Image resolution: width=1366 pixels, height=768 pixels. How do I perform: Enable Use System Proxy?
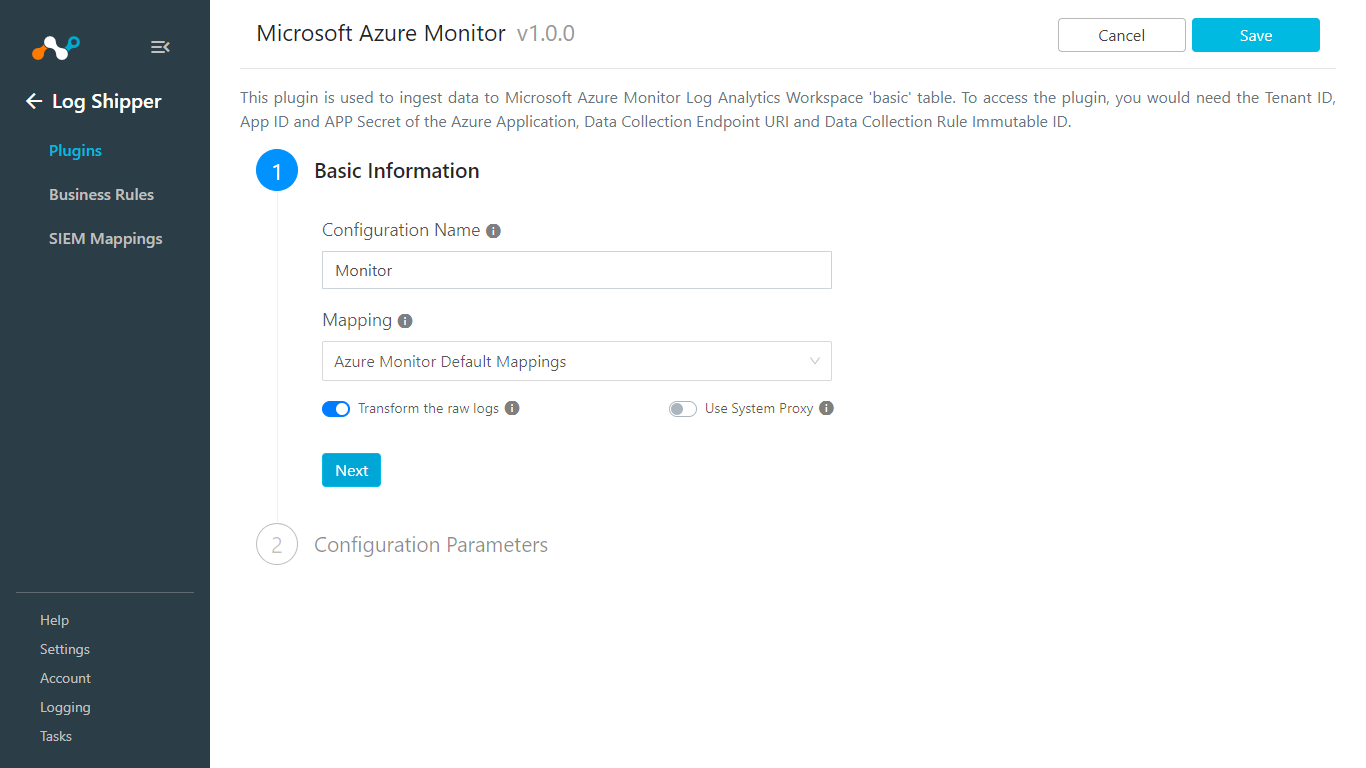682,409
